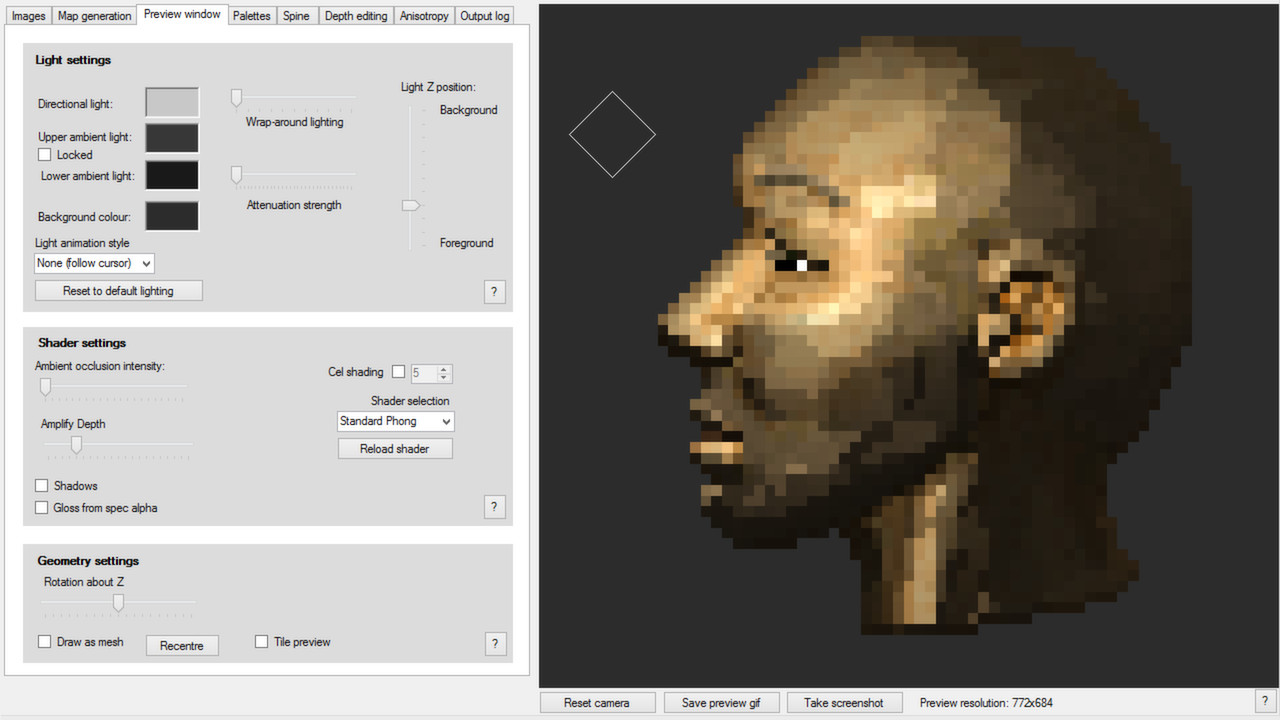Select the Depth editing tab
This screenshot has width=1280, height=720.
click(356, 15)
